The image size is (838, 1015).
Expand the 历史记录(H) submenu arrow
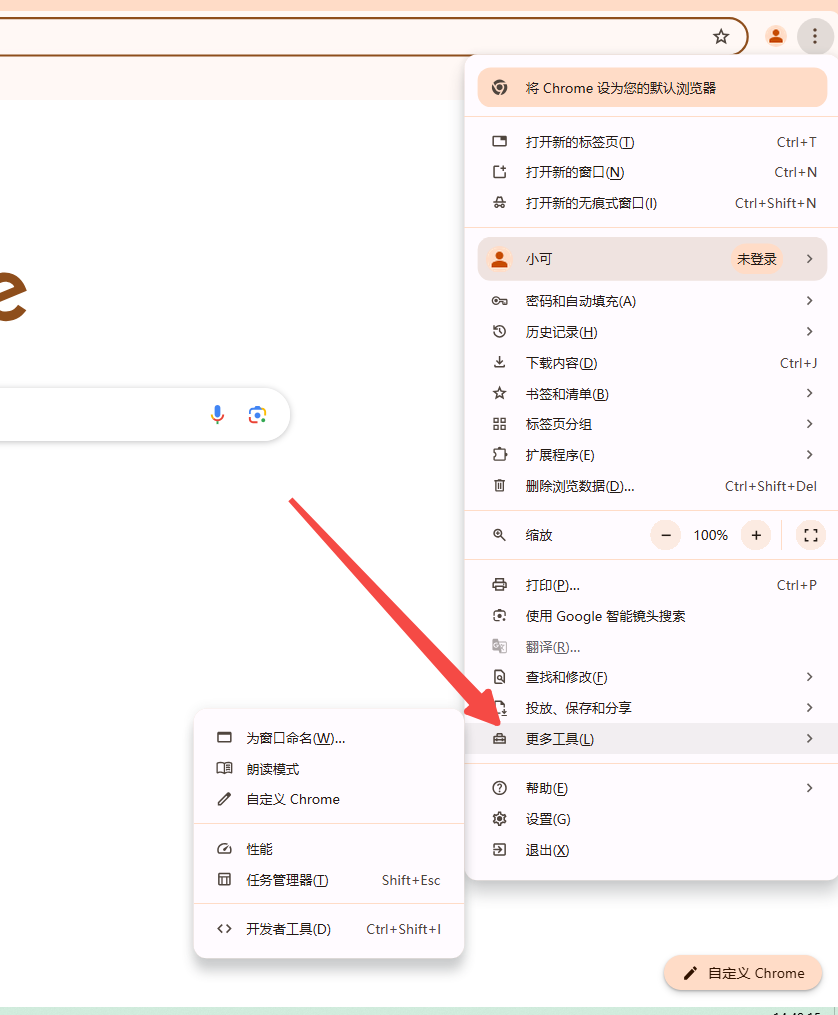[810, 332]
